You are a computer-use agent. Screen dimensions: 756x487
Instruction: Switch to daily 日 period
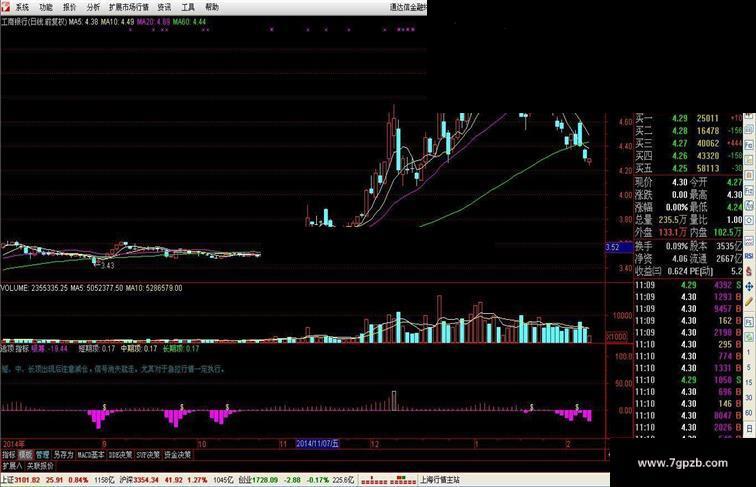click(749, 428)
